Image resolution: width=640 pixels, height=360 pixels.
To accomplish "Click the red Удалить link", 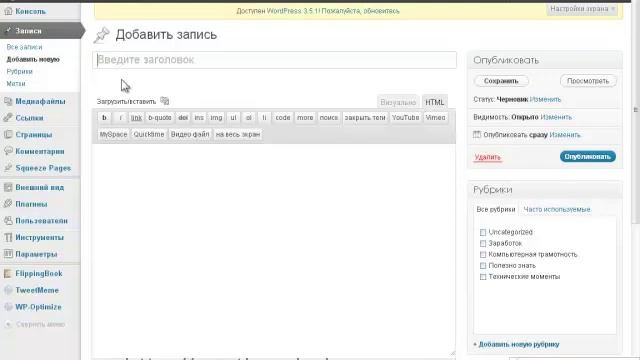I will [487, 157].
